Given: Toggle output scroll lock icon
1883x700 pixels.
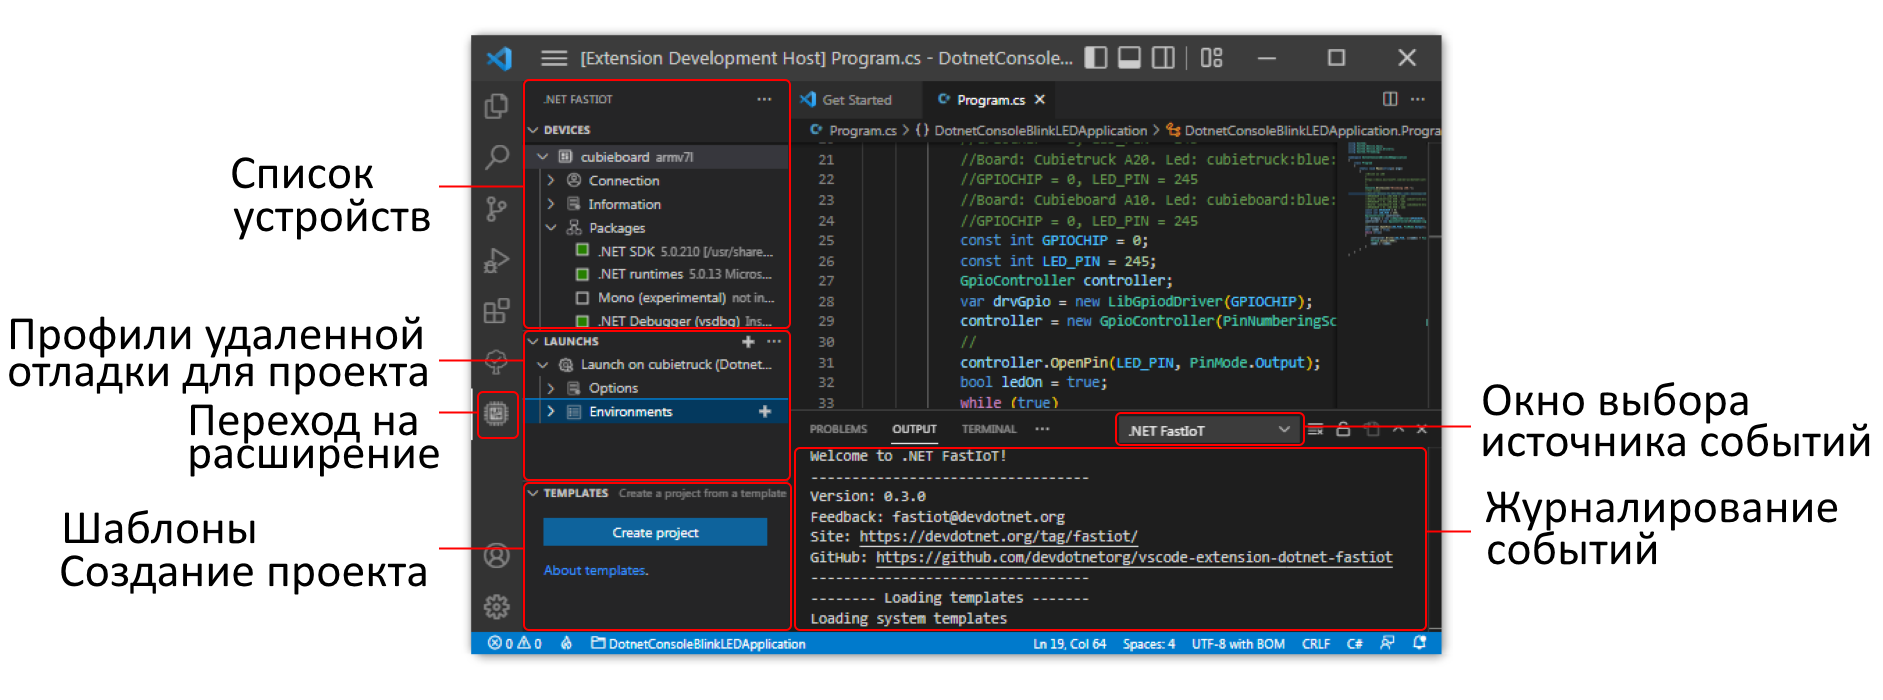Looking at the screenshot, I should click(1343, 429).
